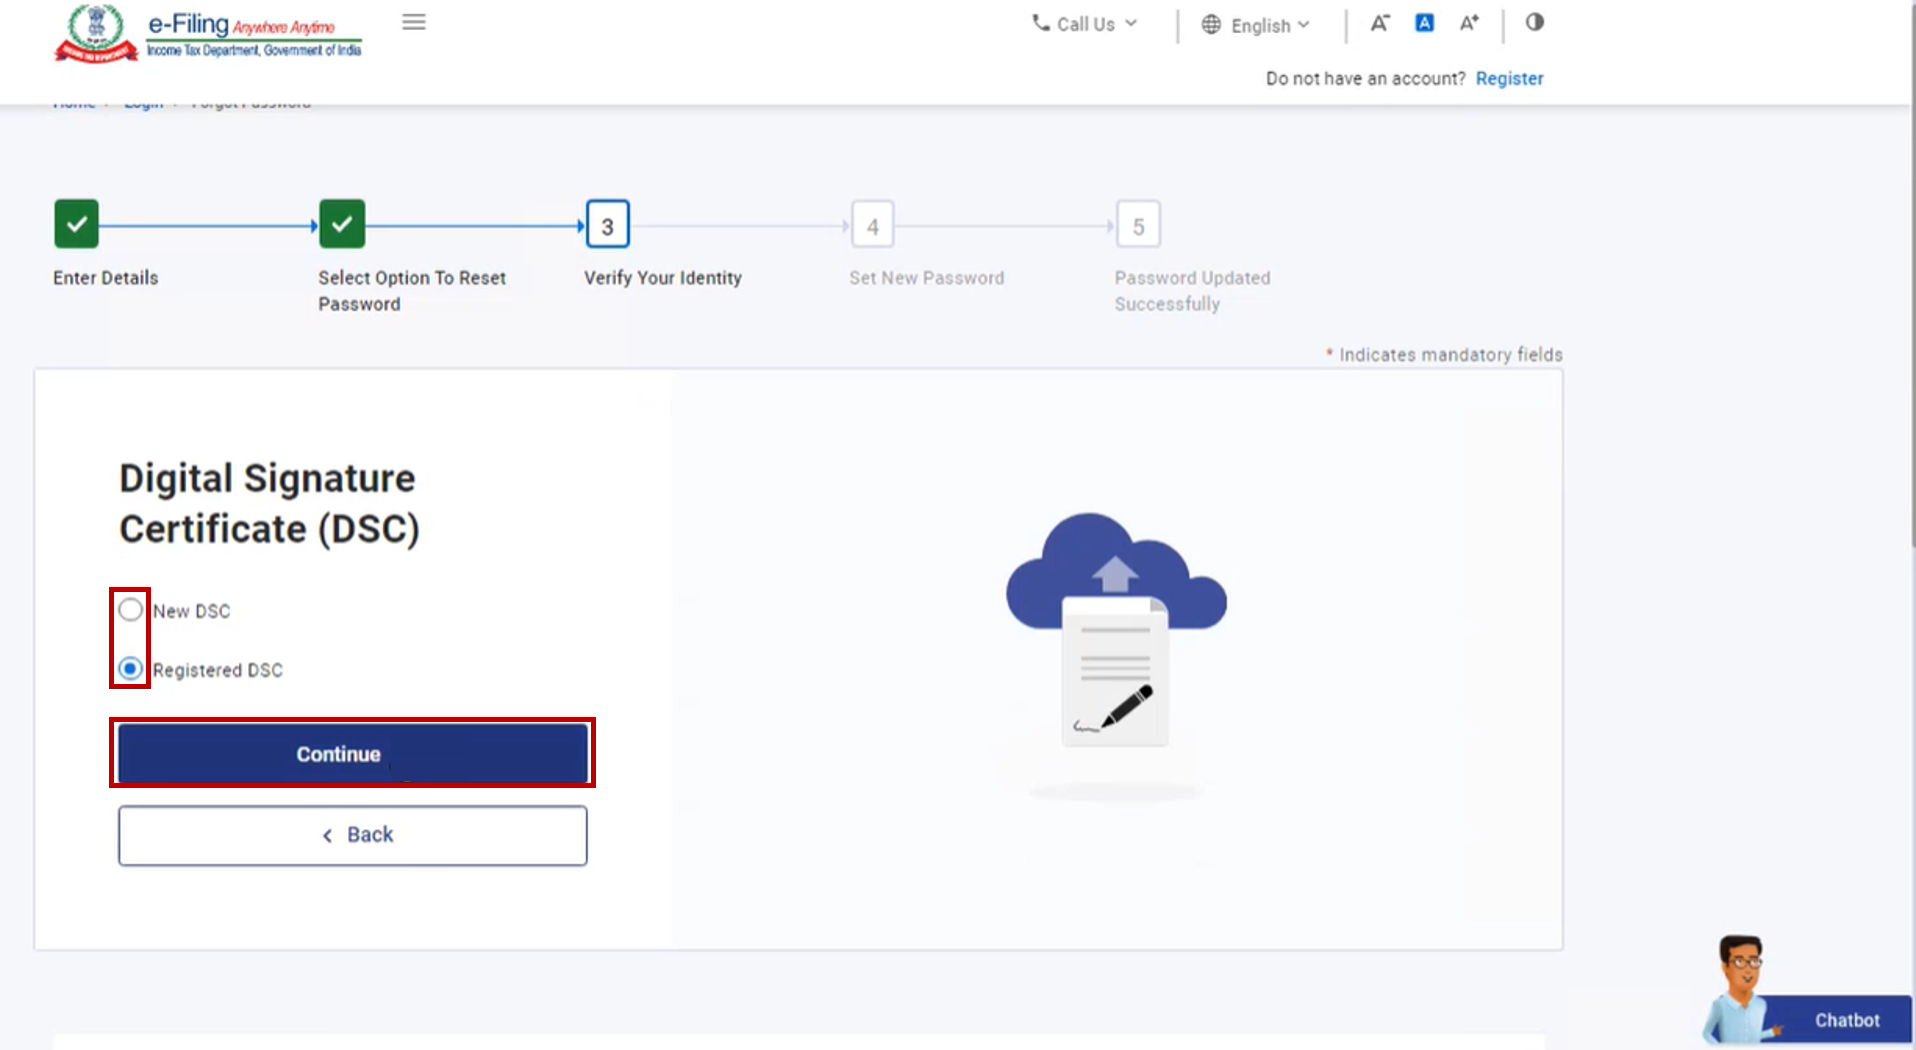Click step 3 Verify Your Identity
The width and height of the screenshot is (1916, 1050).
(607, 226)
